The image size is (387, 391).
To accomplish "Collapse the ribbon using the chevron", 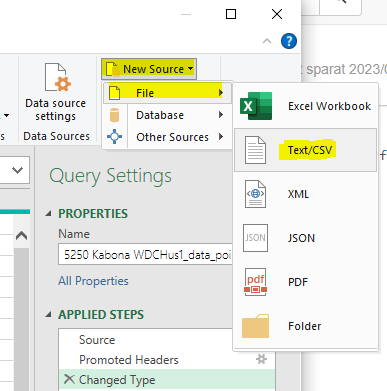I will click(x=267, y=41).
